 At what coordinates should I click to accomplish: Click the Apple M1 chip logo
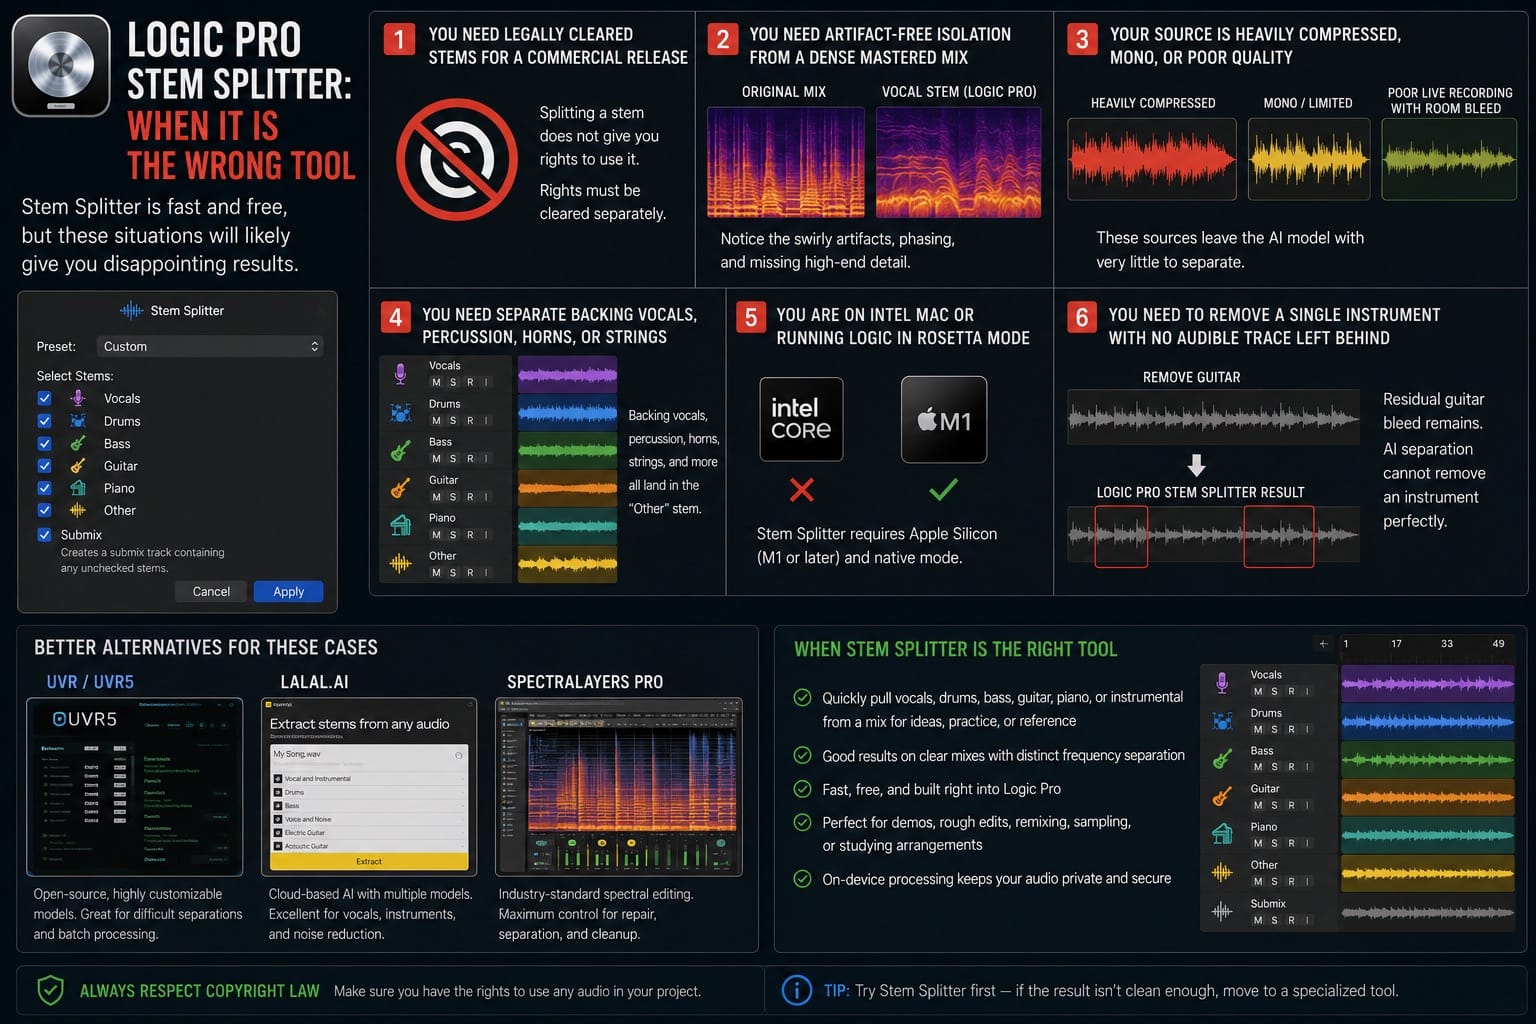[x=944, y=419]
